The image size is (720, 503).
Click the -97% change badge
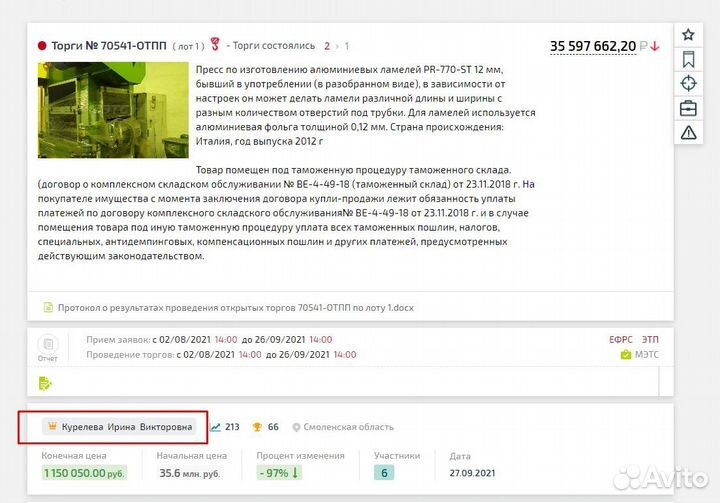pyautogui.click(x=279, y=473)
